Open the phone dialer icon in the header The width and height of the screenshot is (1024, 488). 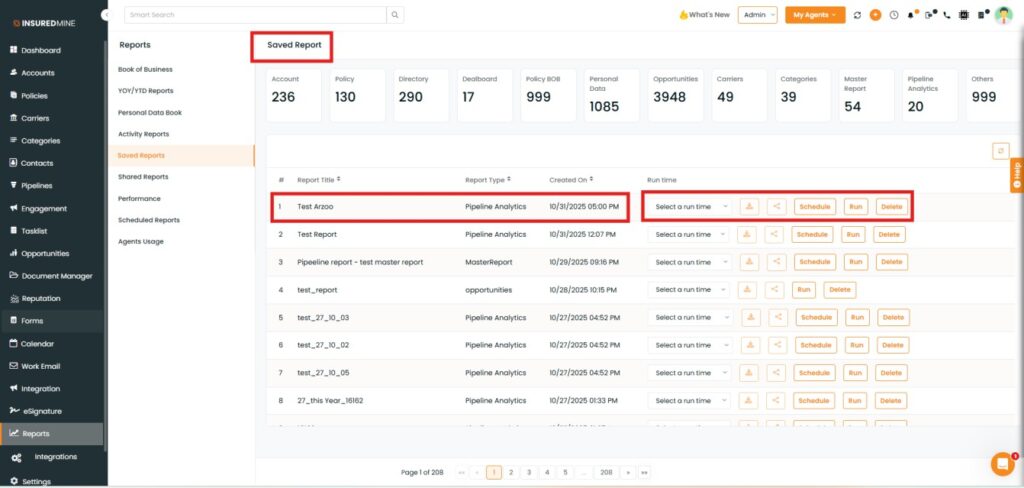tap(946, 15)
